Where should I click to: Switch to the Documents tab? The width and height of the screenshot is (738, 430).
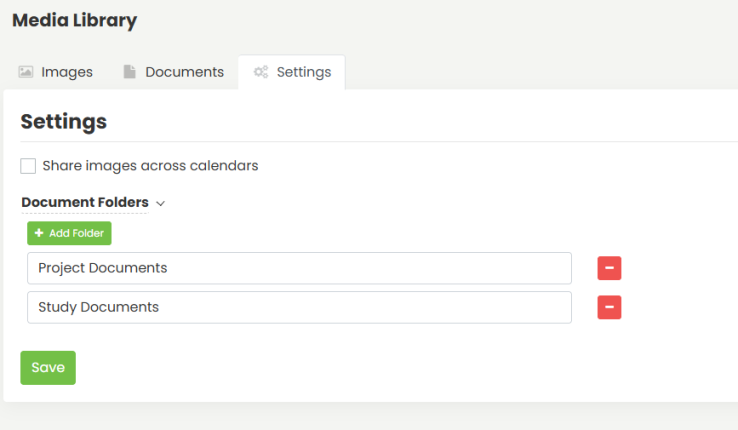174,72
